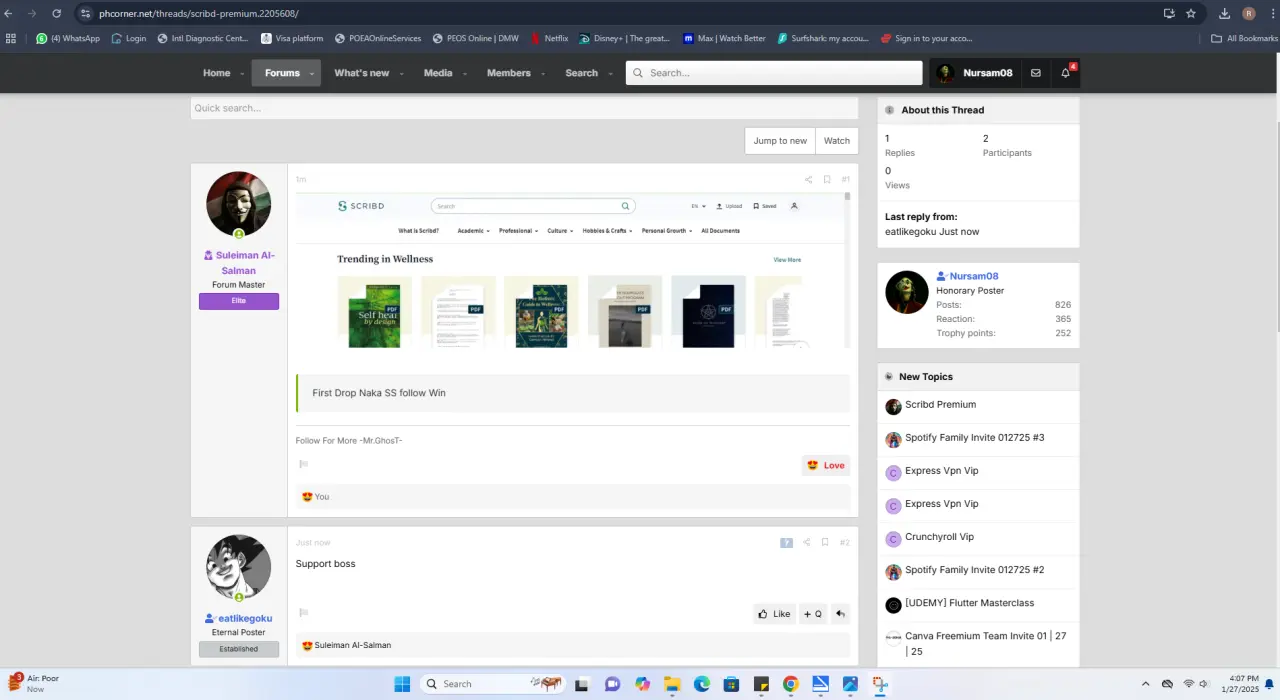Open File Explorer from taskbar

click(672, 684)
